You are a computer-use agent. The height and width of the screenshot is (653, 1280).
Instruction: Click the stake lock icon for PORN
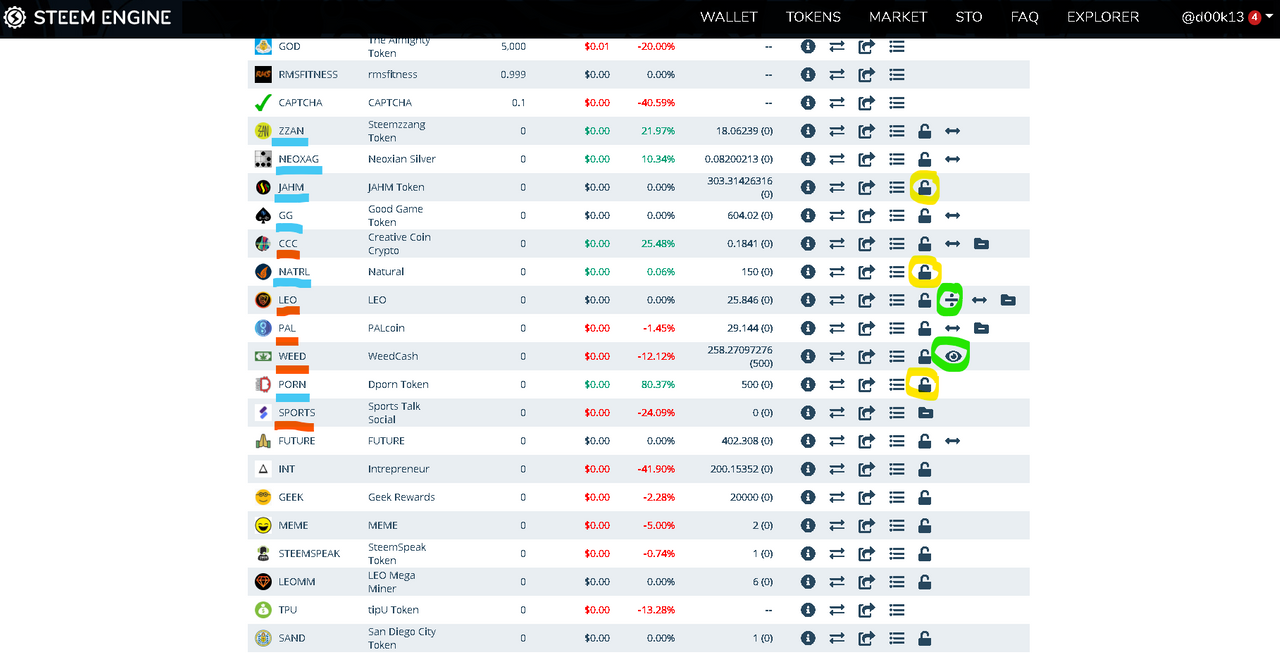click(925, 384)
